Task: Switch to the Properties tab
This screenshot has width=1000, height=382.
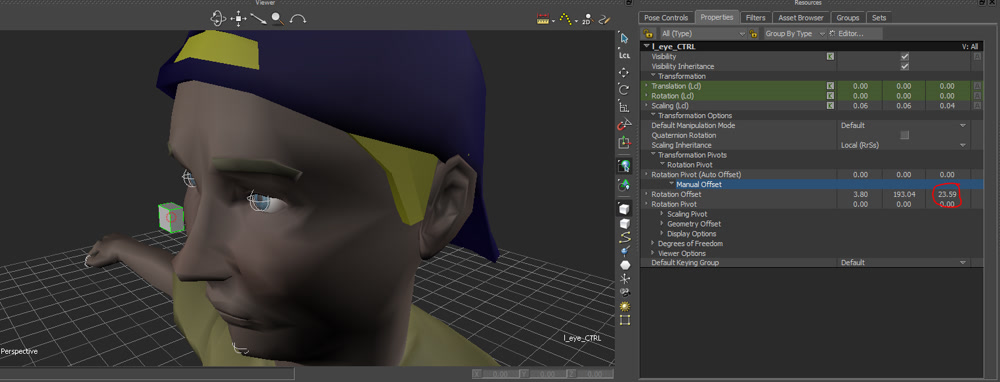Action: [717, 17]
